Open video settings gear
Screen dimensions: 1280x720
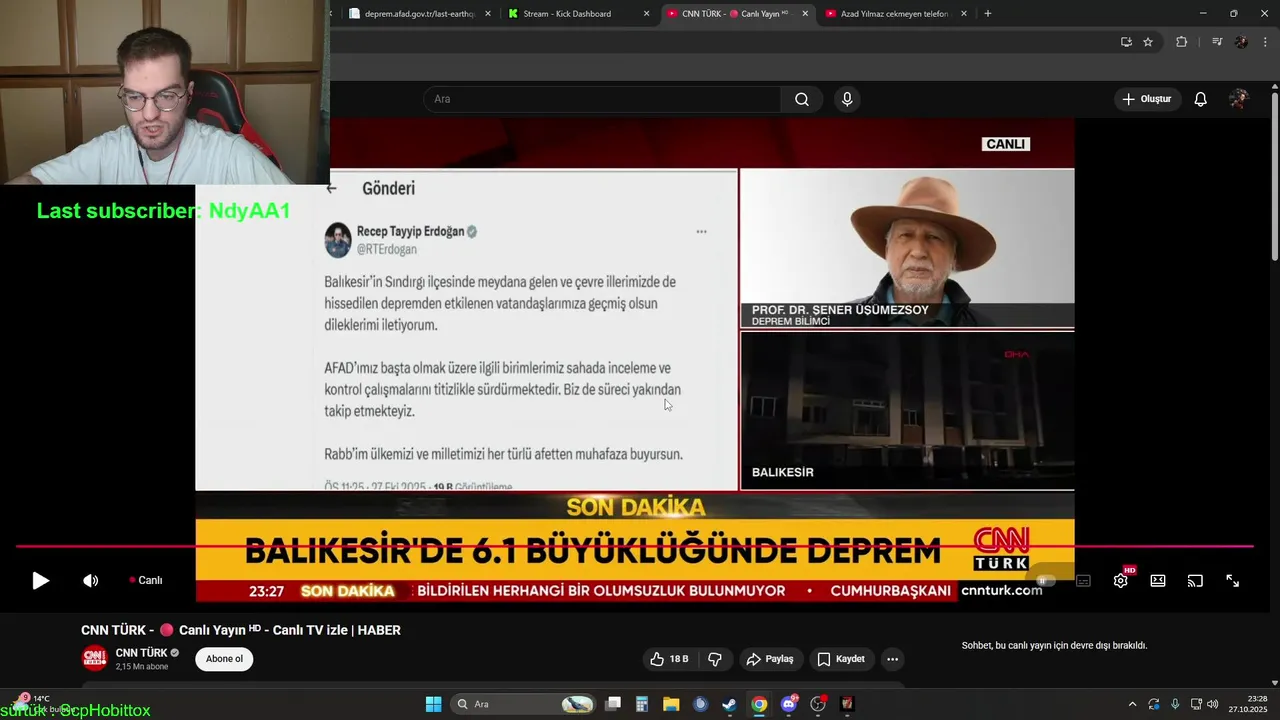point(1120,581)
